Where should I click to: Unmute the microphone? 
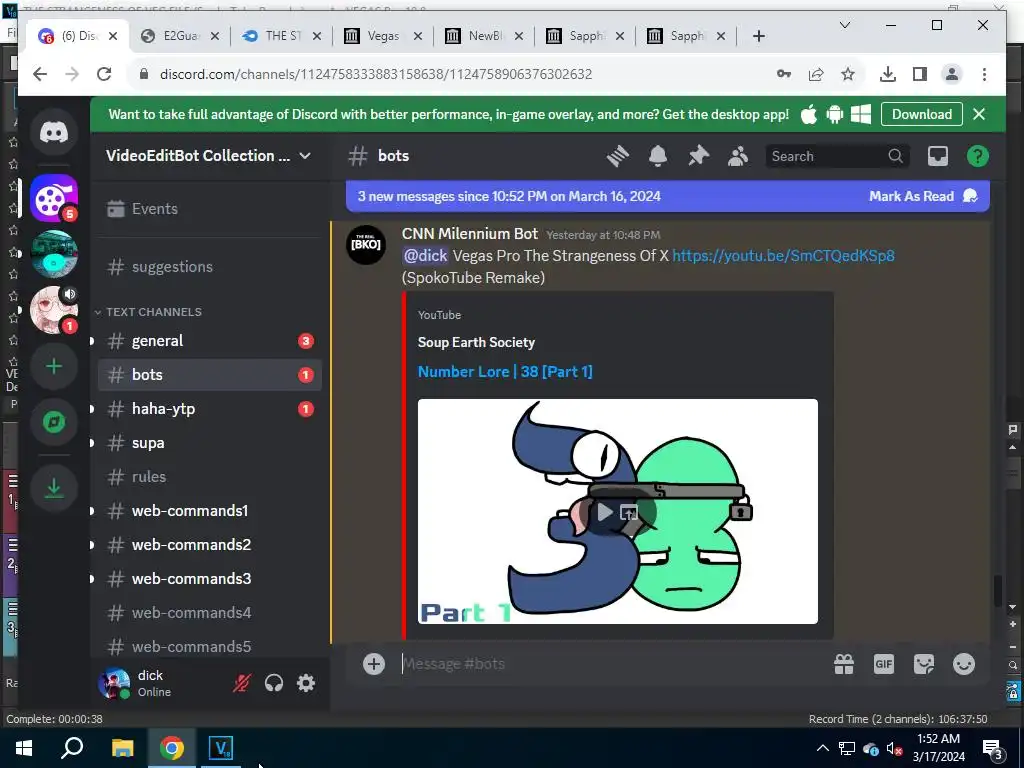(242, 683)
